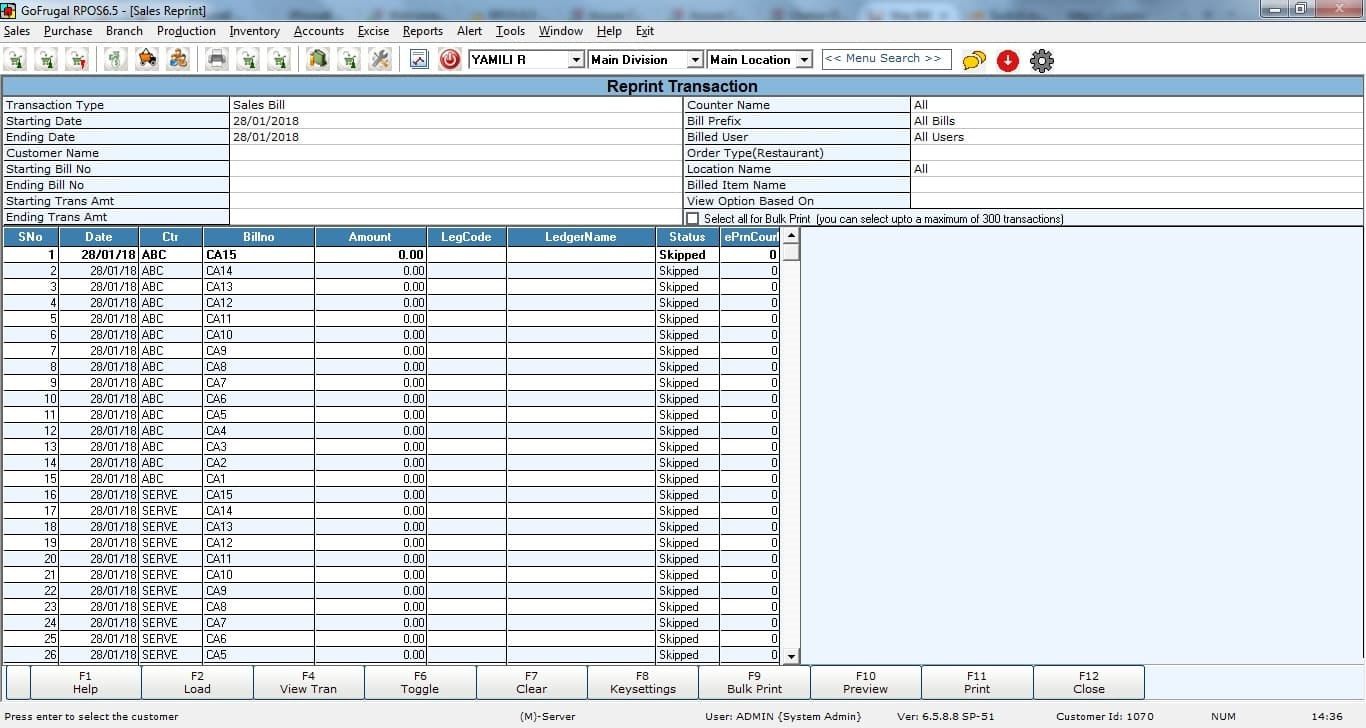Click the red power button icon
The width and height of the screenshot is (1366, 728).
point(450,60)
